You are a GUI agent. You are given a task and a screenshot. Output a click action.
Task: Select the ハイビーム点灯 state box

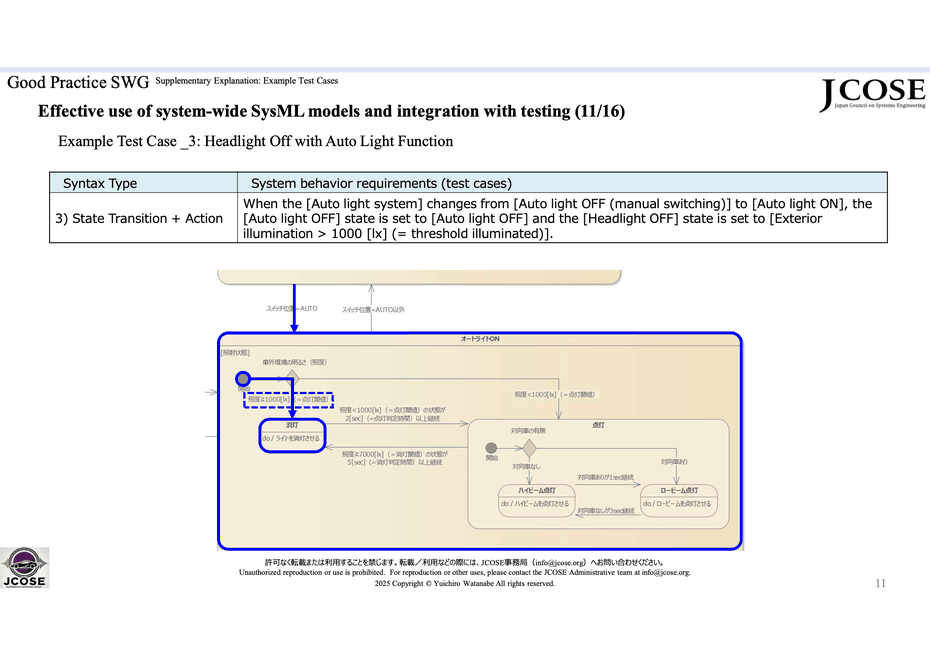click(x=537, y=501)
